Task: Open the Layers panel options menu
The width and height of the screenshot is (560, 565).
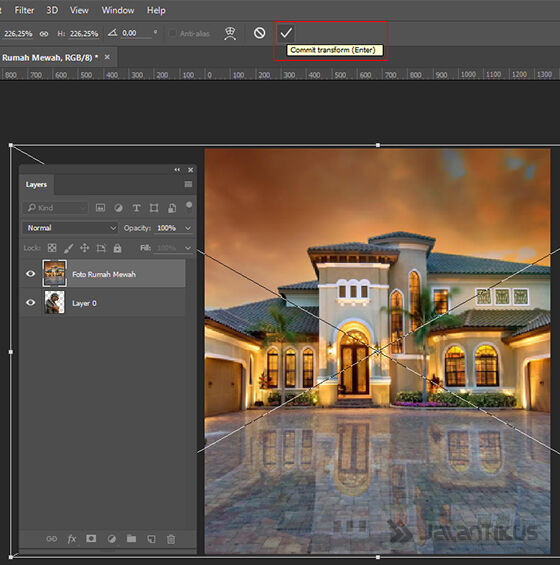Action: pyautogui.click(x=188, y=184)
